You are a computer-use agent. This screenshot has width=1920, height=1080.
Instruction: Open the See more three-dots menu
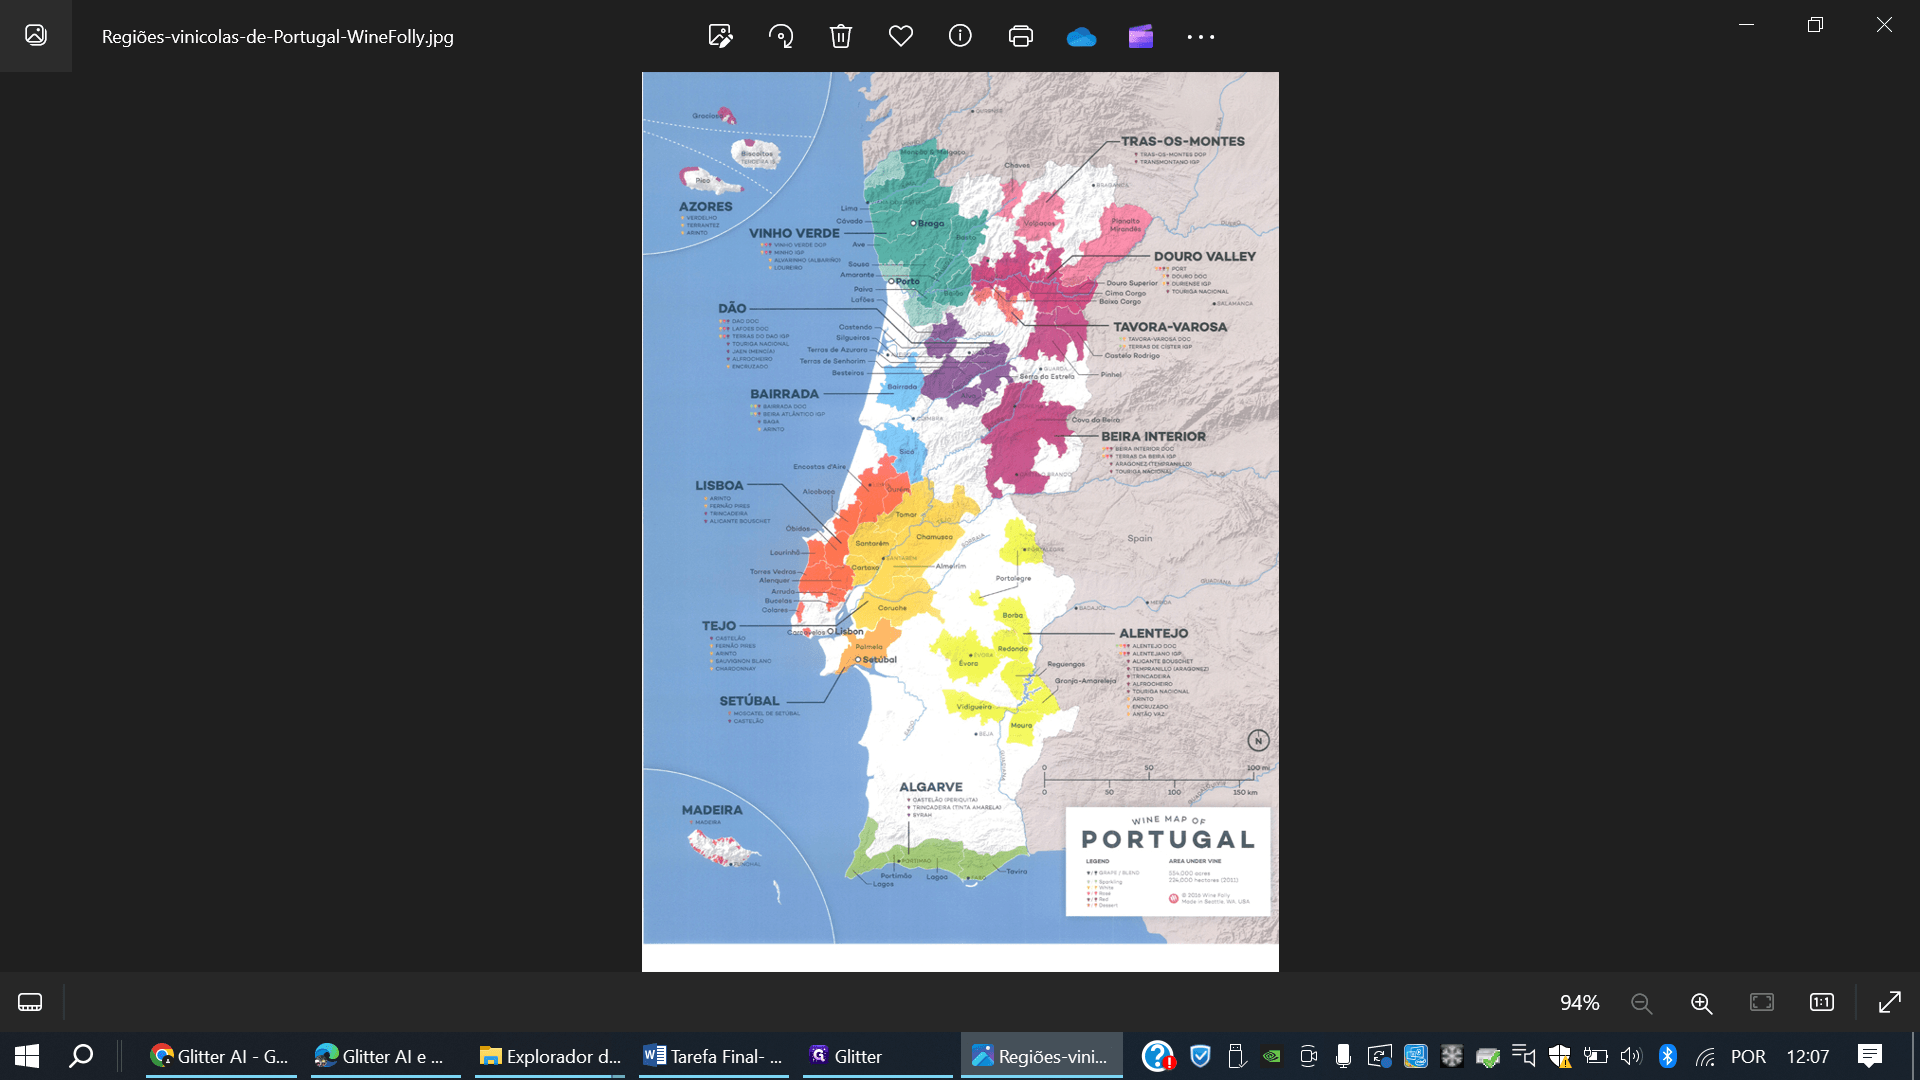[x=1201, y=37]
